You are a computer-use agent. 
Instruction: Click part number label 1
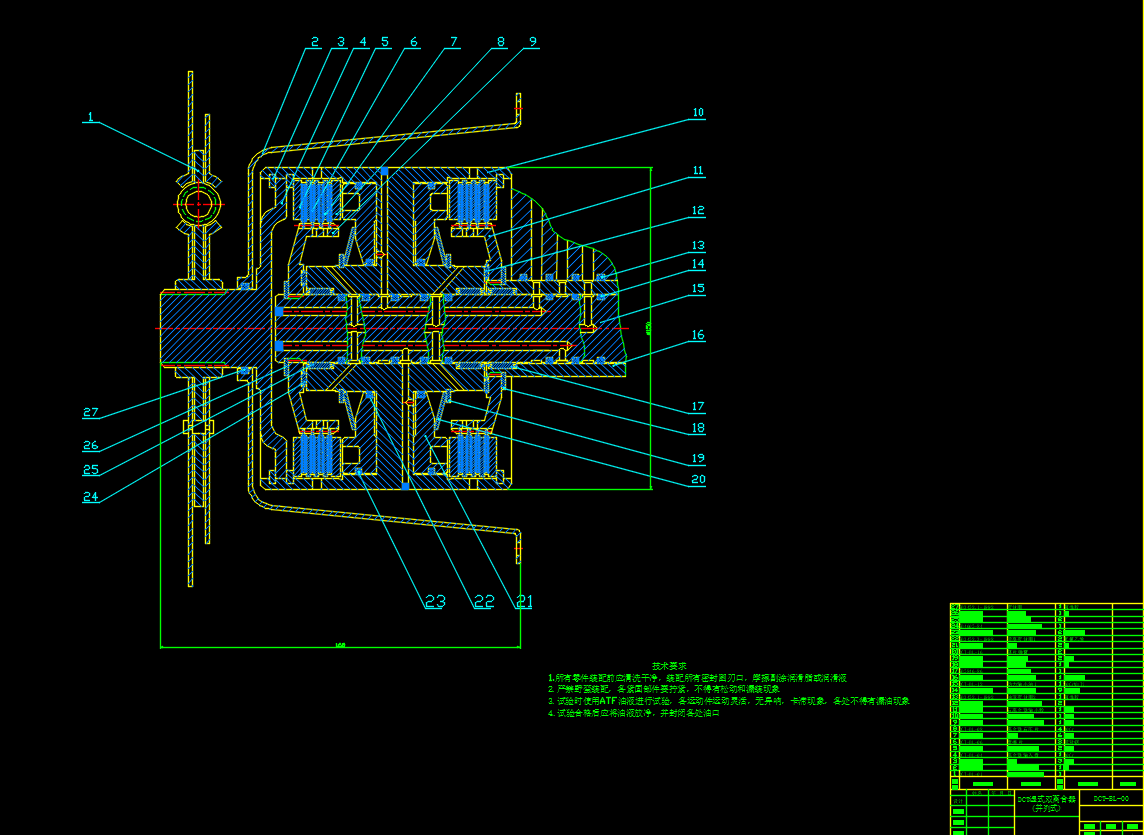90,117
